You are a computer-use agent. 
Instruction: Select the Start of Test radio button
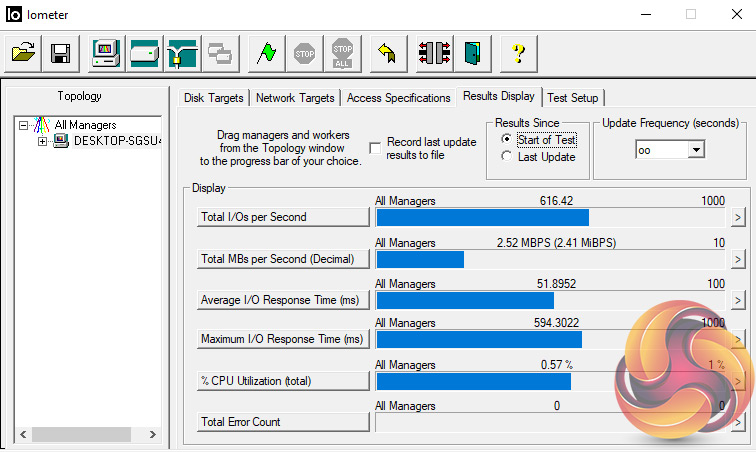tap(507, 140)
